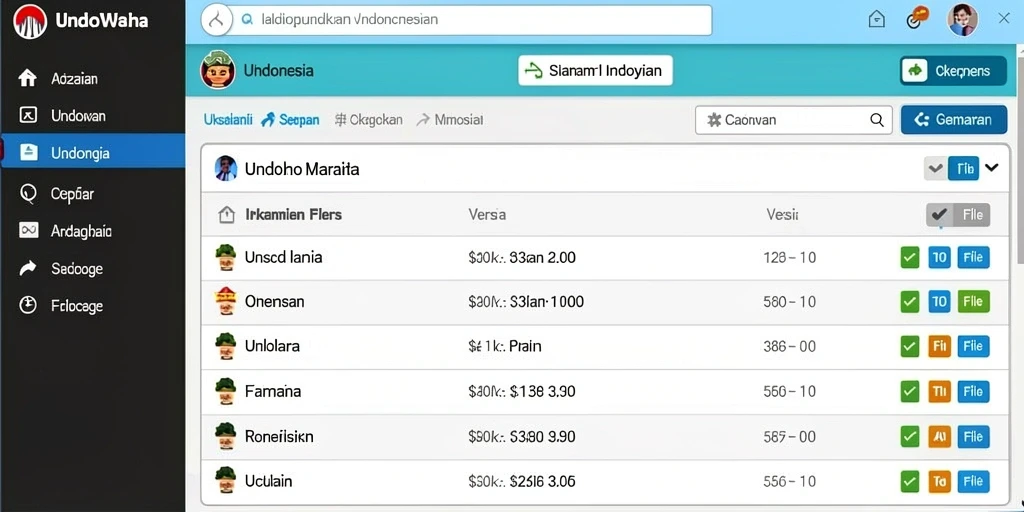
Task: Click the Caonvan search input field
Action: [793, 120]
